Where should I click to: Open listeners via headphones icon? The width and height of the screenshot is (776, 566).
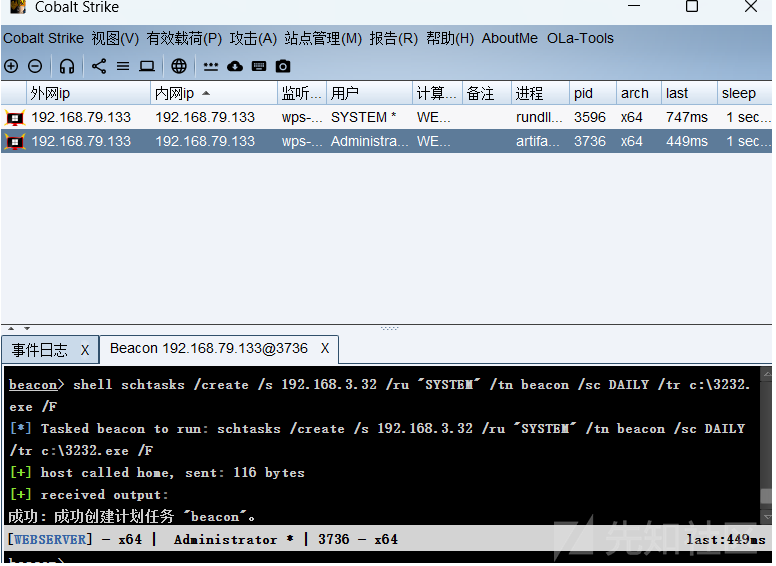(x=67, y=66)
